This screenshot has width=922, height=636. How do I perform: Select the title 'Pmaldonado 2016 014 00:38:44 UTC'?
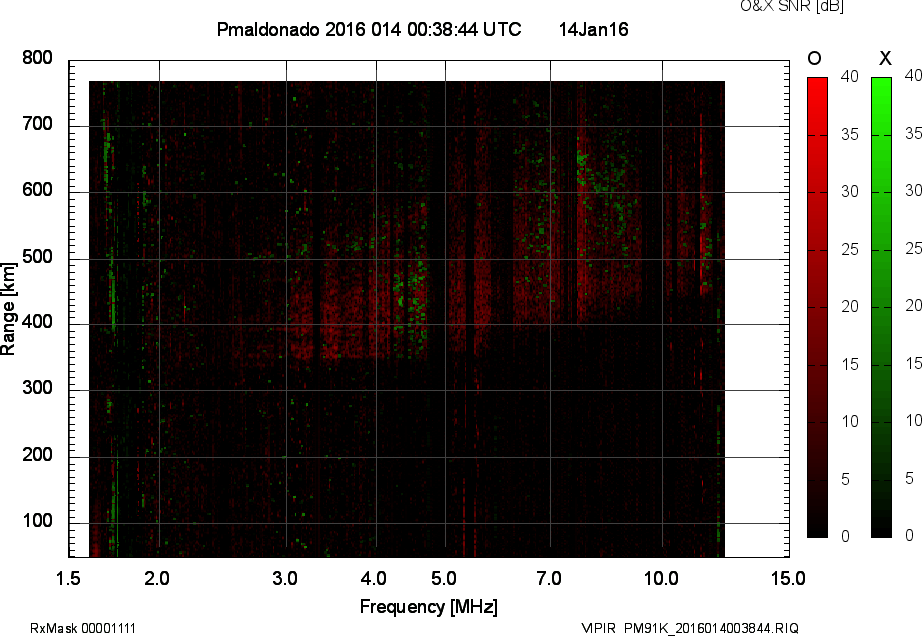(369, 29)
